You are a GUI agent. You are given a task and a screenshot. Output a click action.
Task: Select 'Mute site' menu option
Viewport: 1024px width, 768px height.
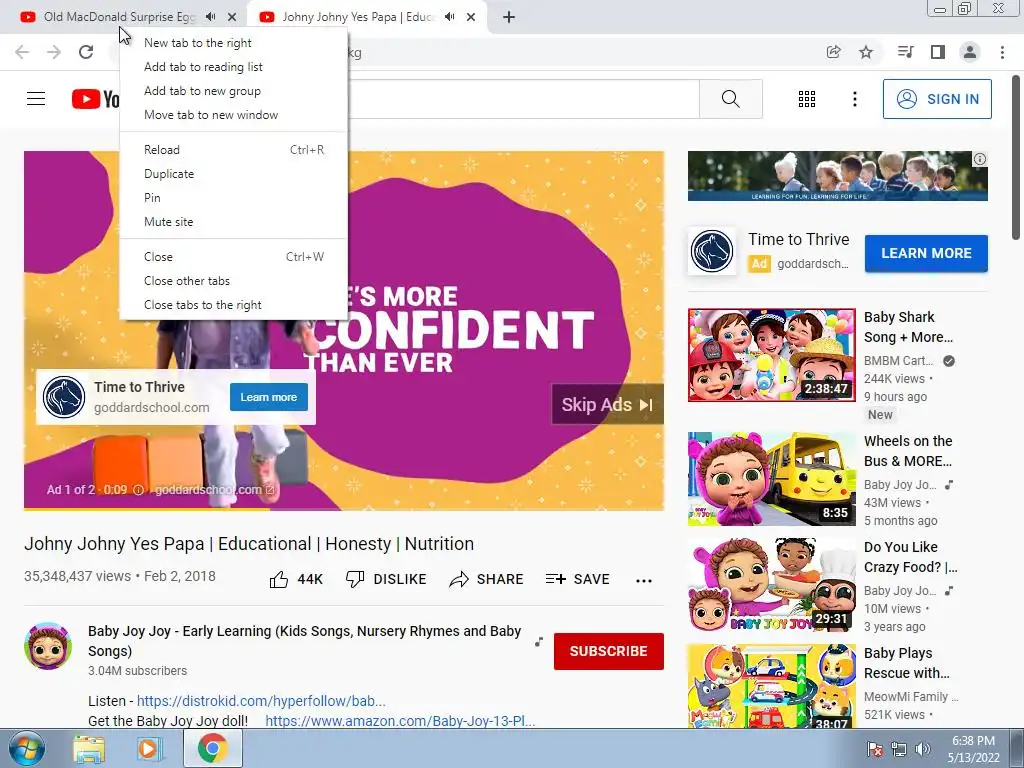tap(233, 222)
